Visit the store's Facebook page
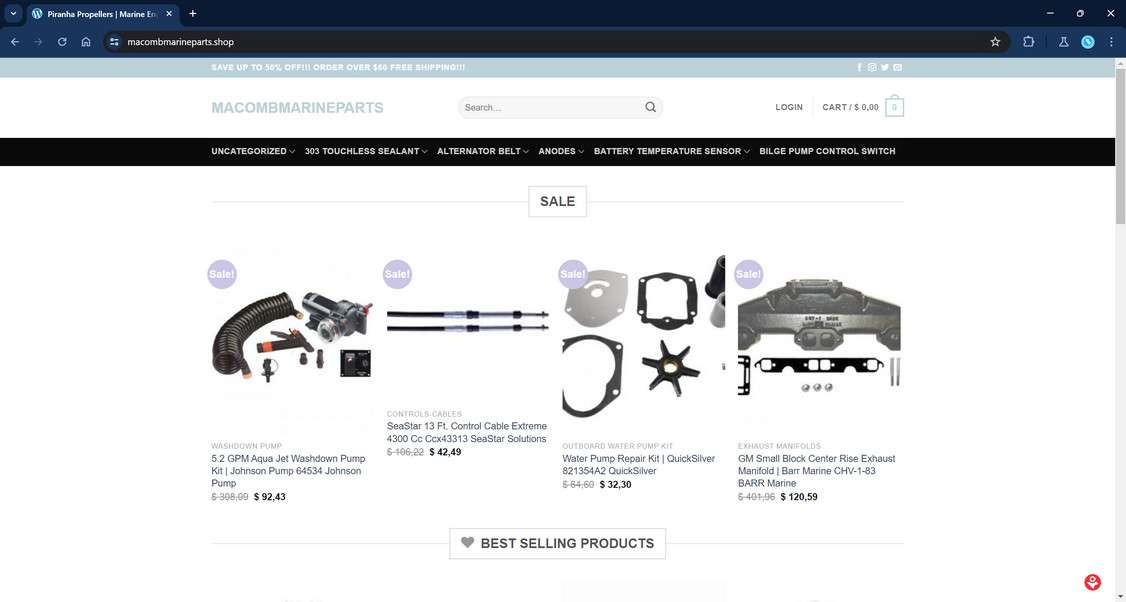 (x=860, y=68)
